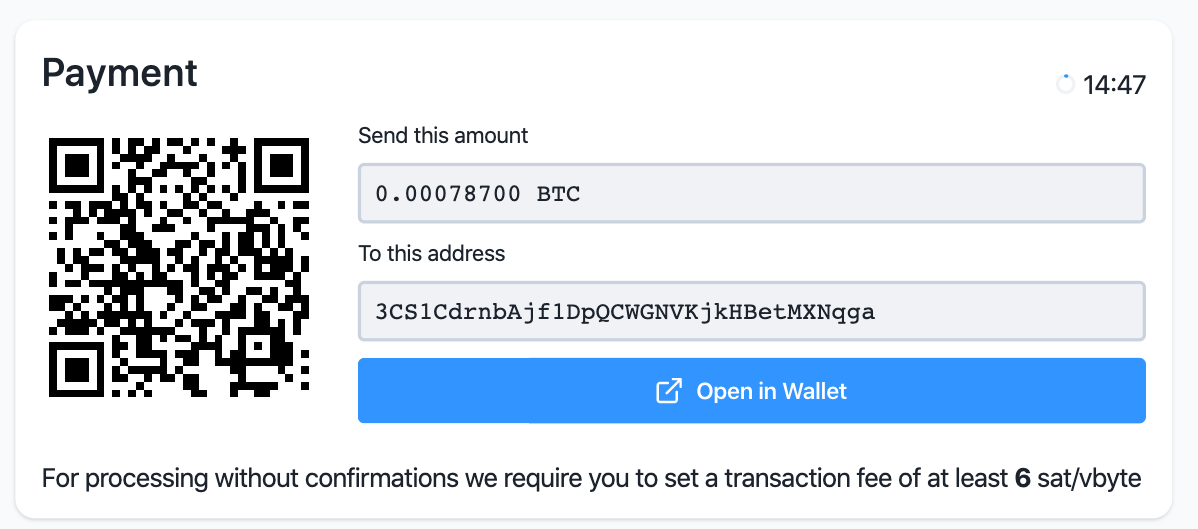Click the "To this address" label
This screenshot has width=1198, height=529.
[x=432, y=253]
